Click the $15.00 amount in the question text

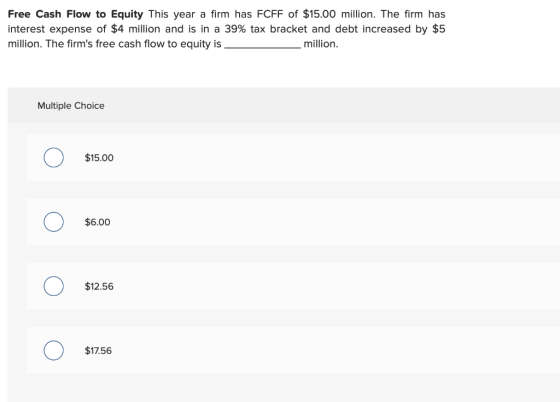click(319, 14)
